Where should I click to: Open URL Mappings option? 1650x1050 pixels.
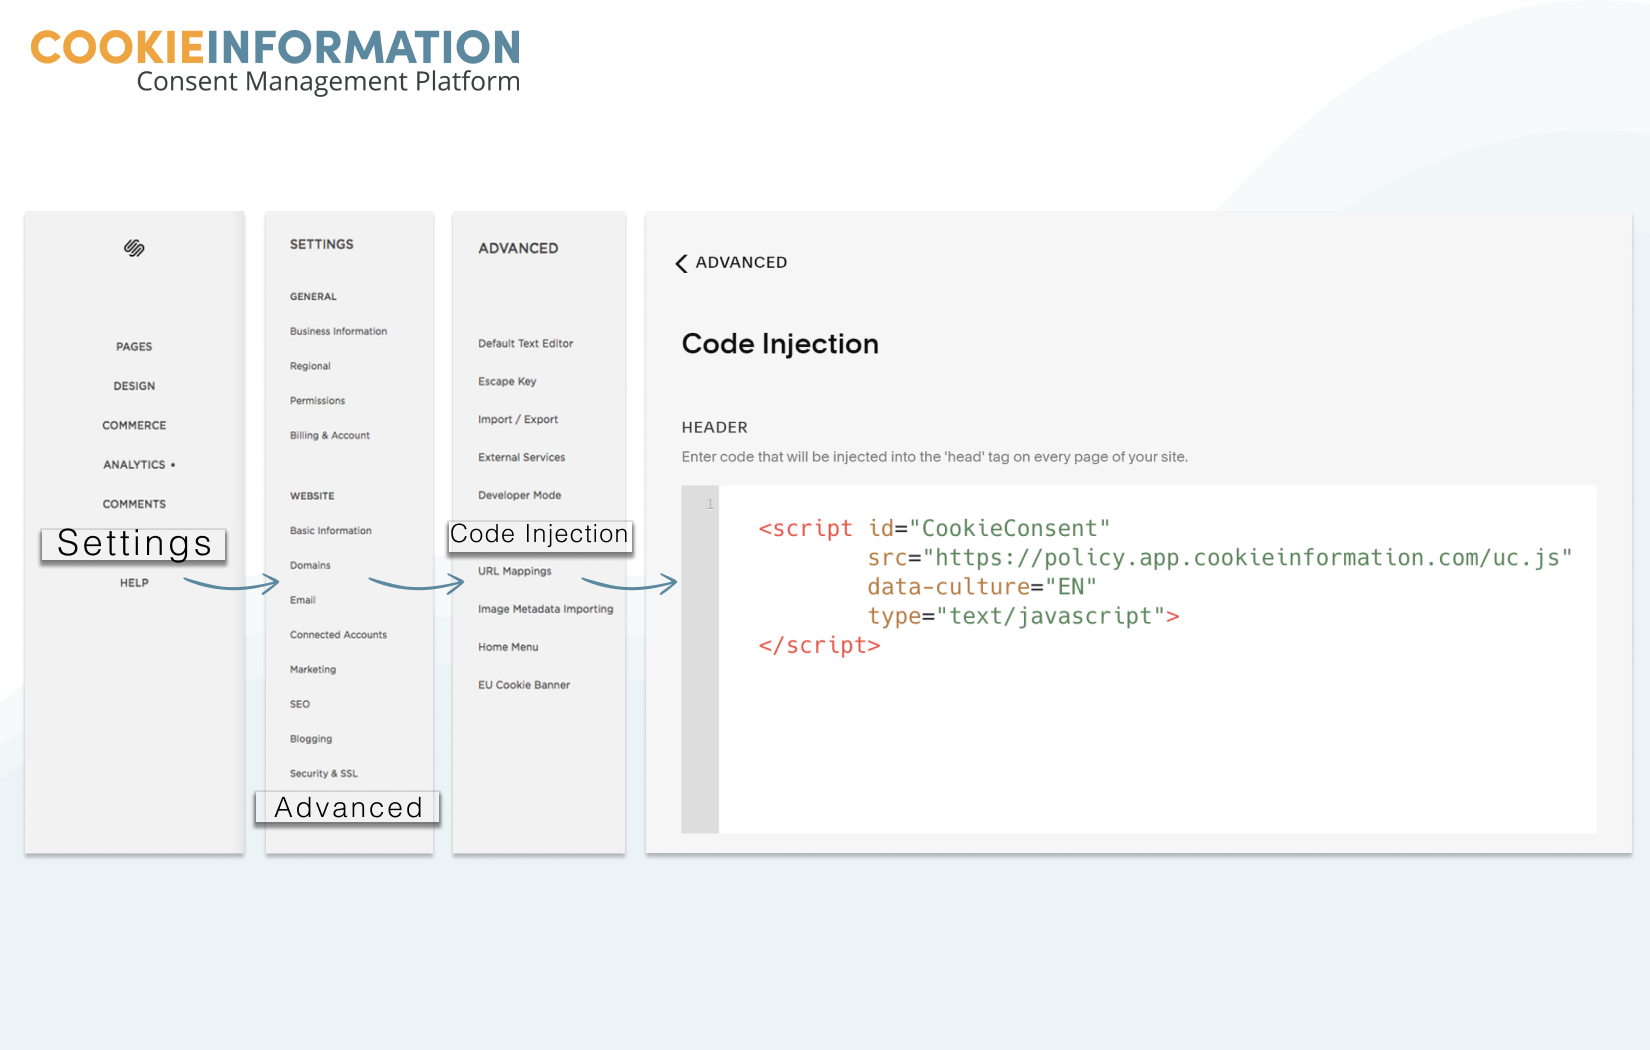coord(514,571)
